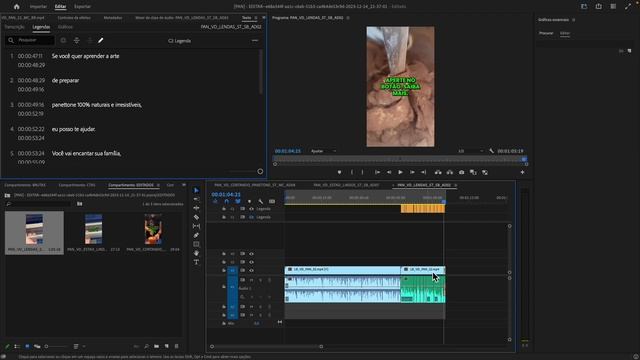Select the Track Select Forward tool
The image size is (640, 360).
196,199
